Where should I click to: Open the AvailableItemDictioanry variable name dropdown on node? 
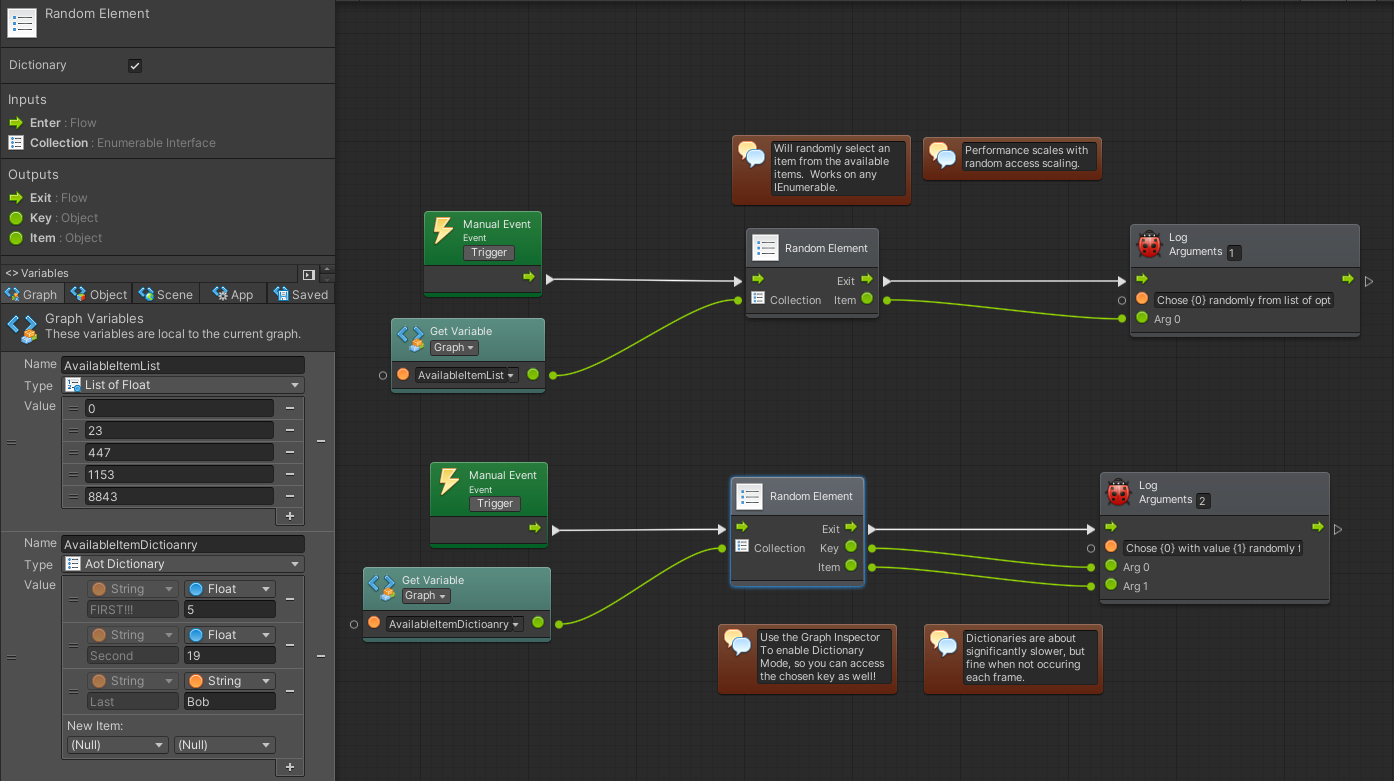(455, 624)
